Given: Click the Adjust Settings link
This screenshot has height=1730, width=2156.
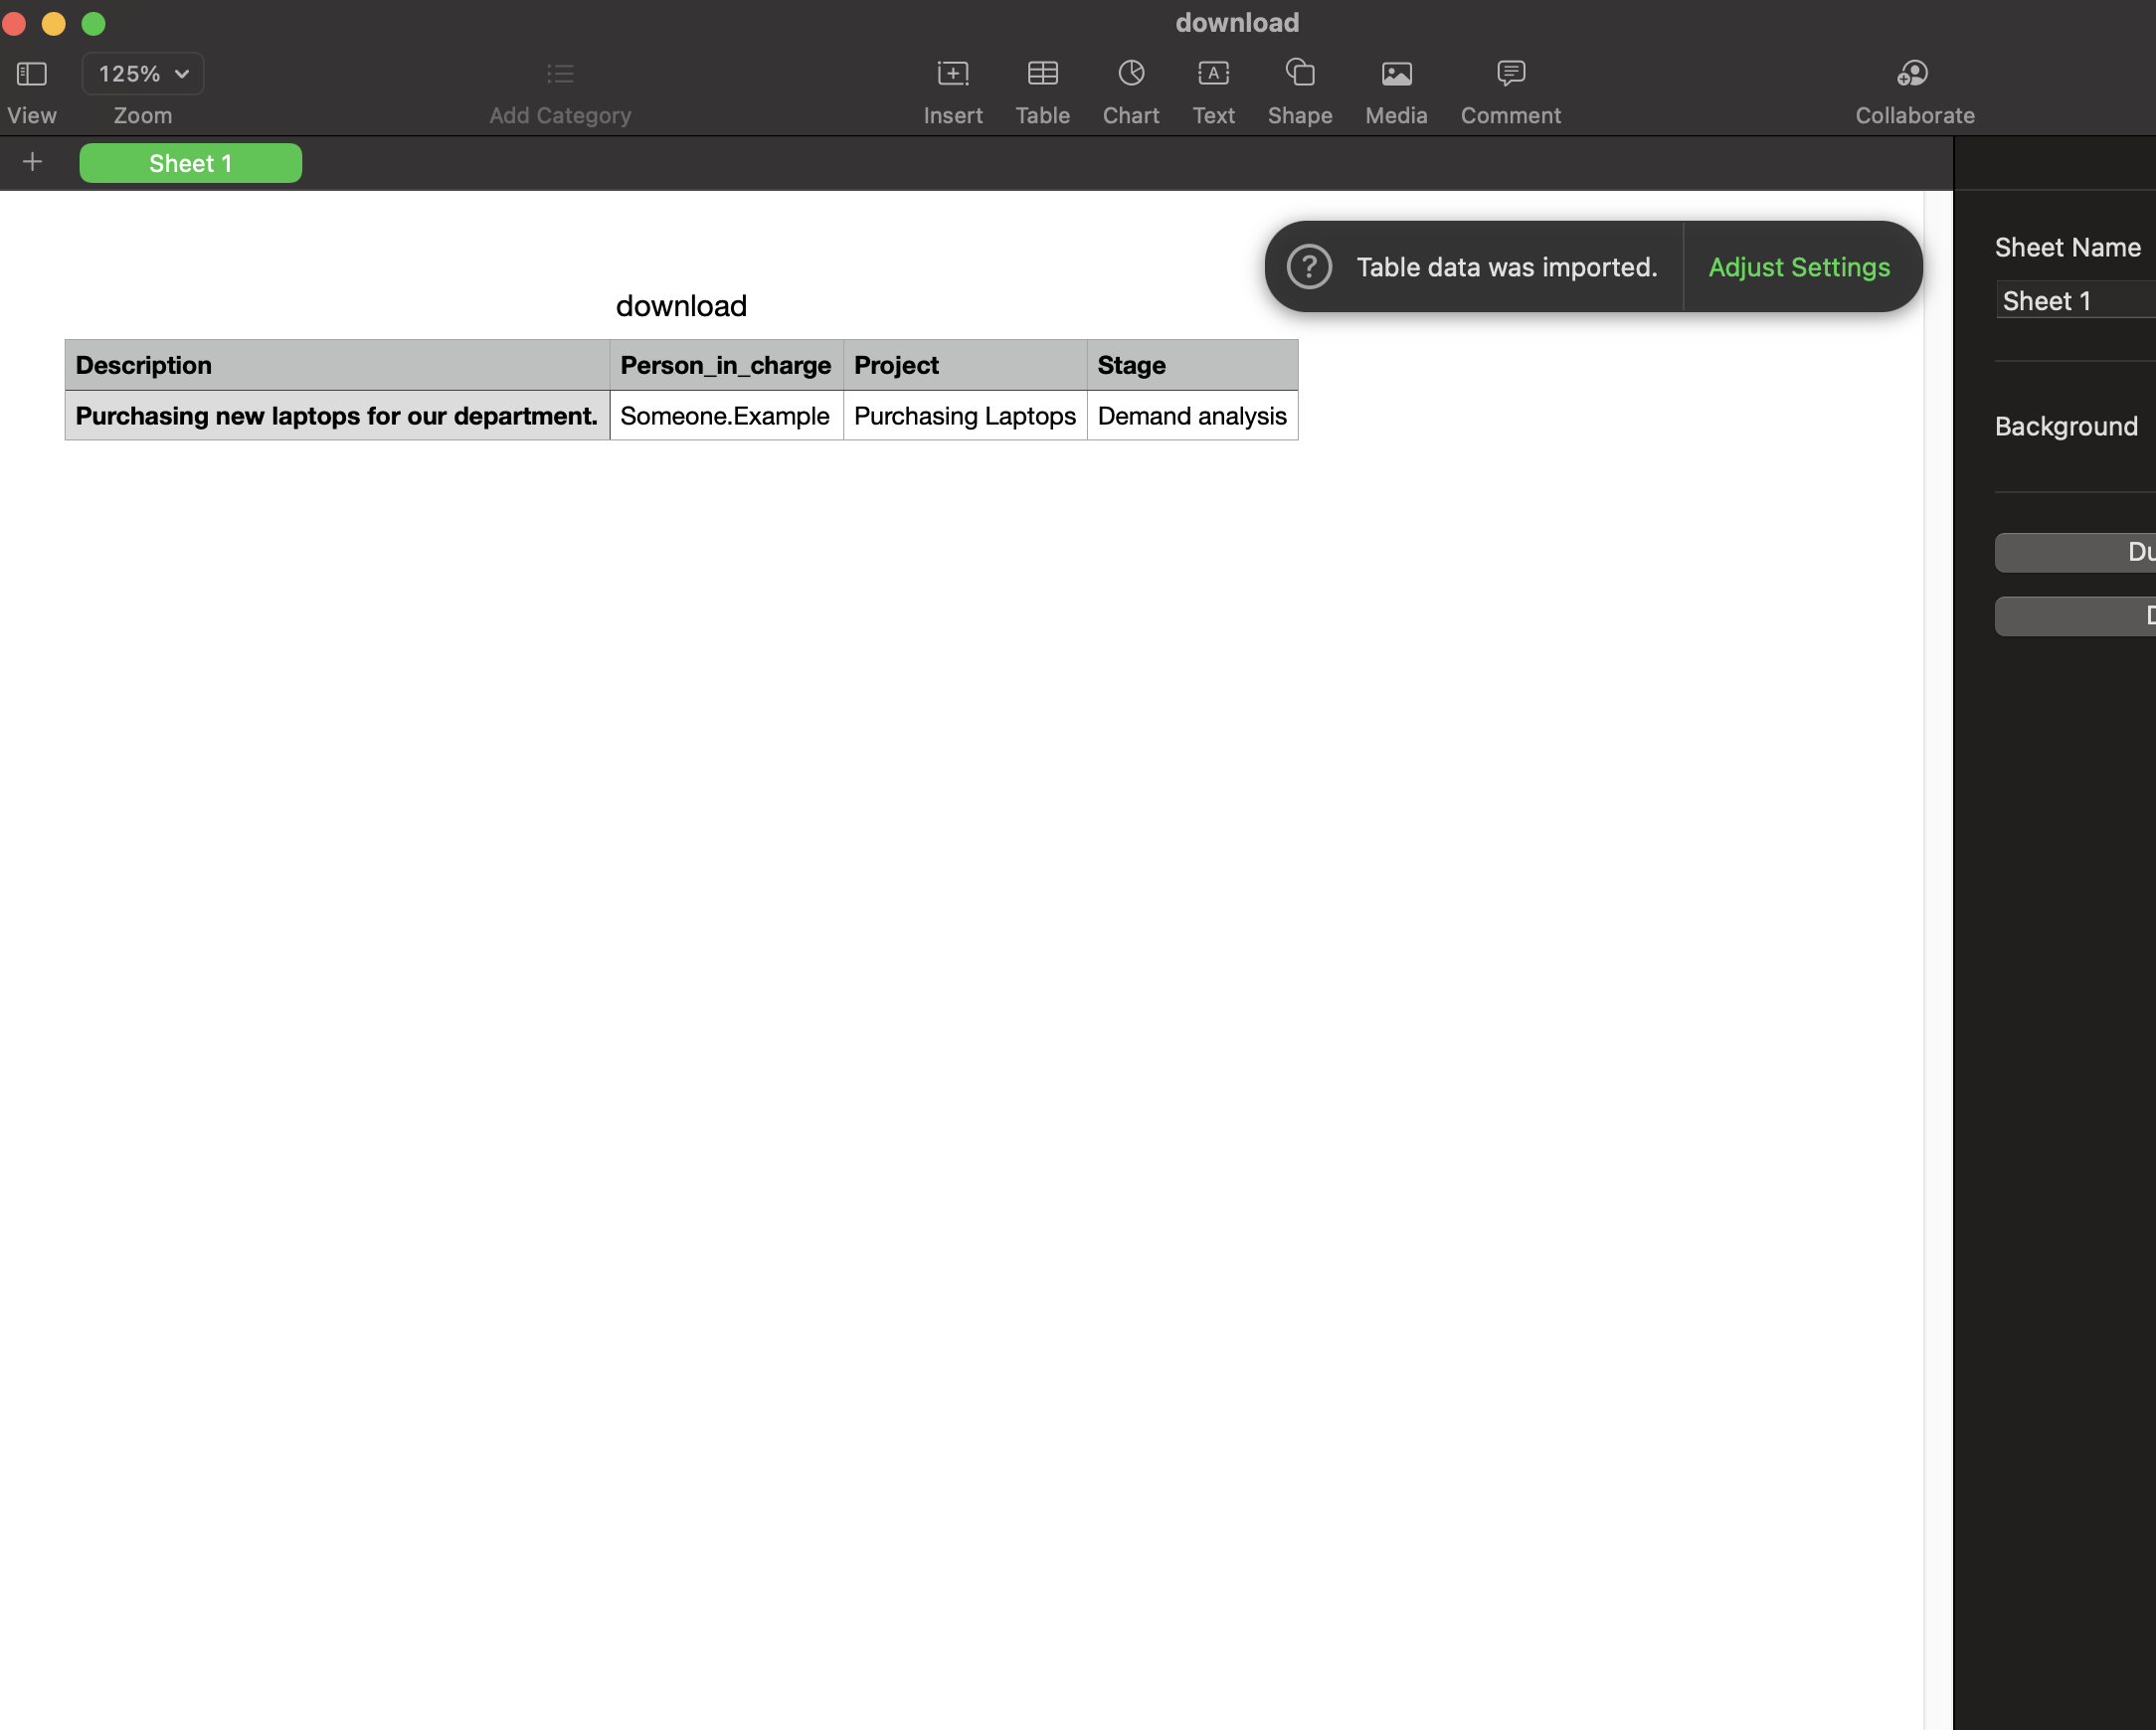Looking at the screenshot, I should point(1798,267).
